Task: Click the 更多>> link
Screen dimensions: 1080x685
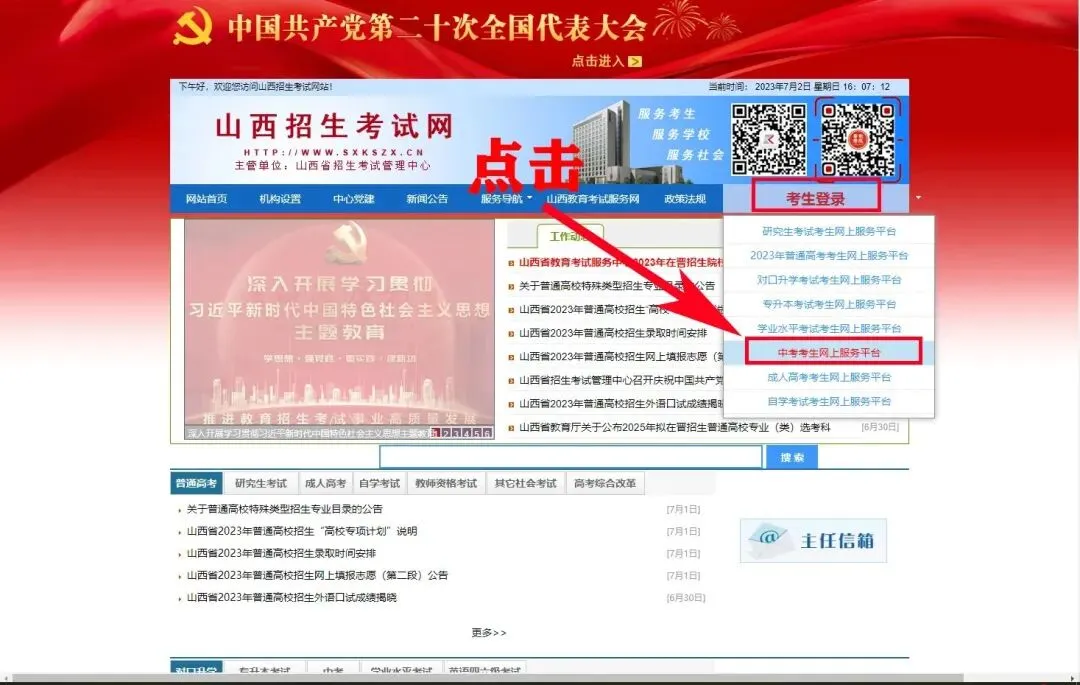Action: [x=489, y=633]
